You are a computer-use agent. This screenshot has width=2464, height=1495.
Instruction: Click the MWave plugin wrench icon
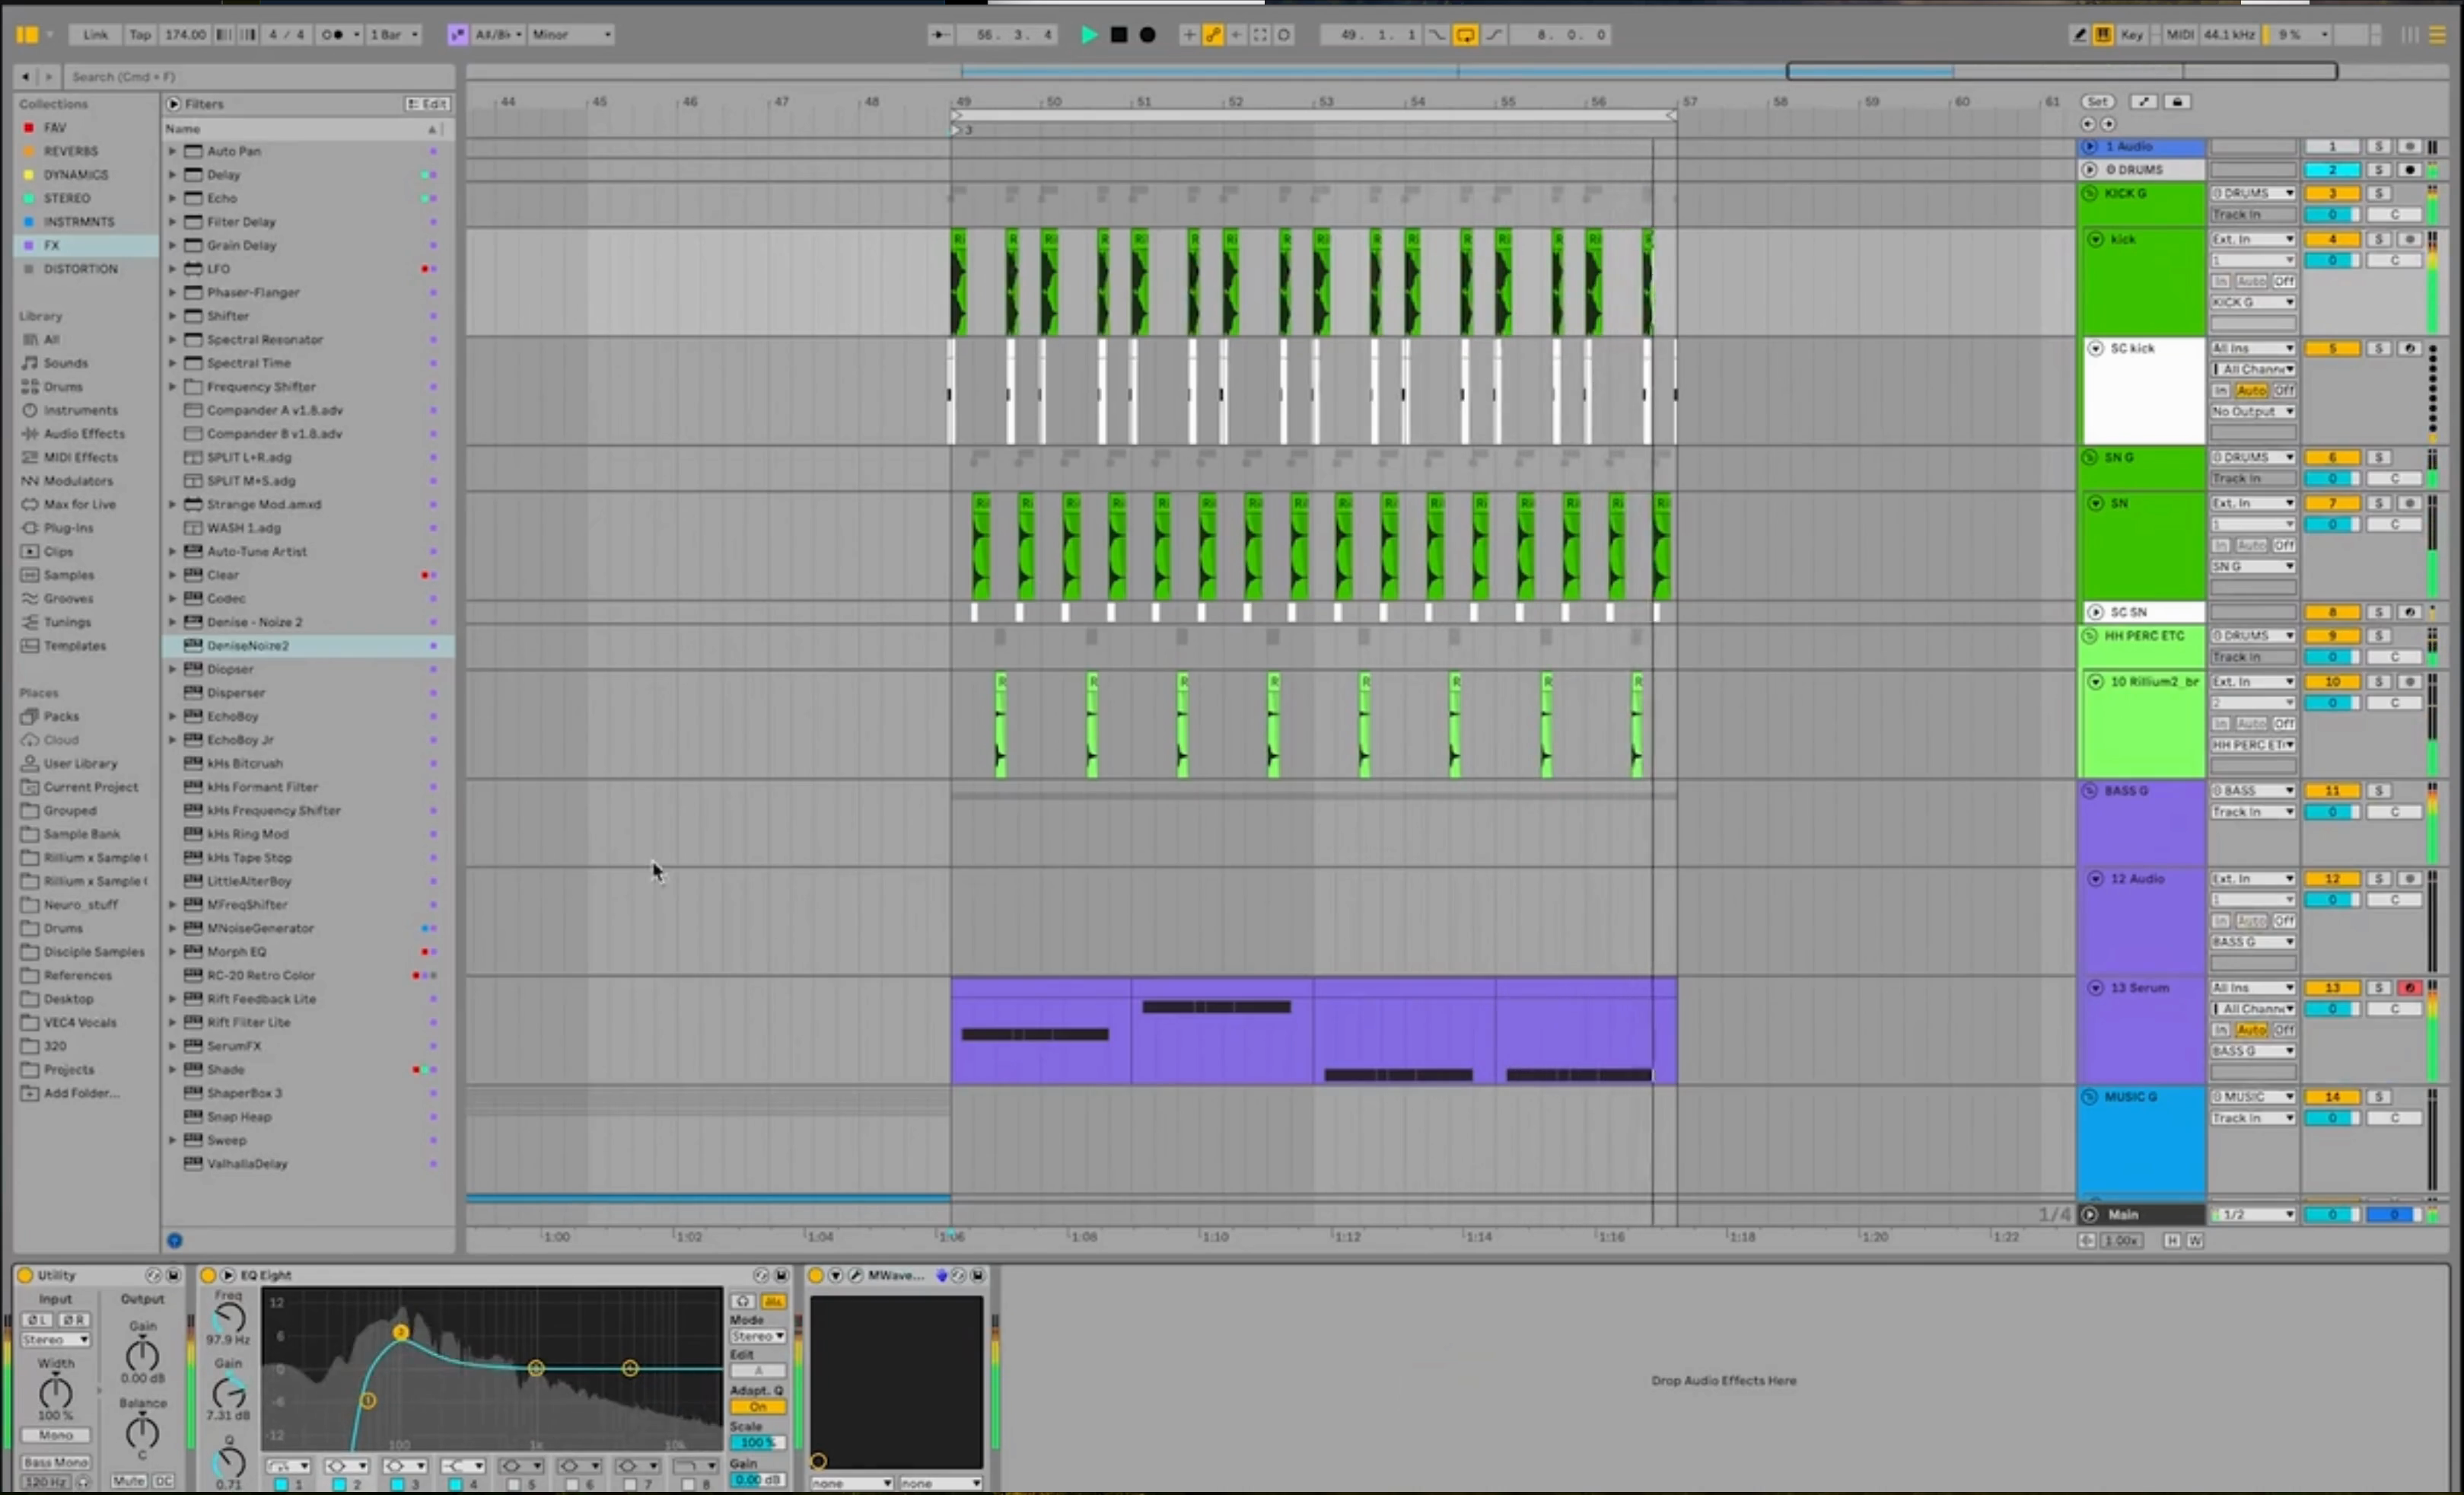pyautogui.click(x=855, y=1275)
